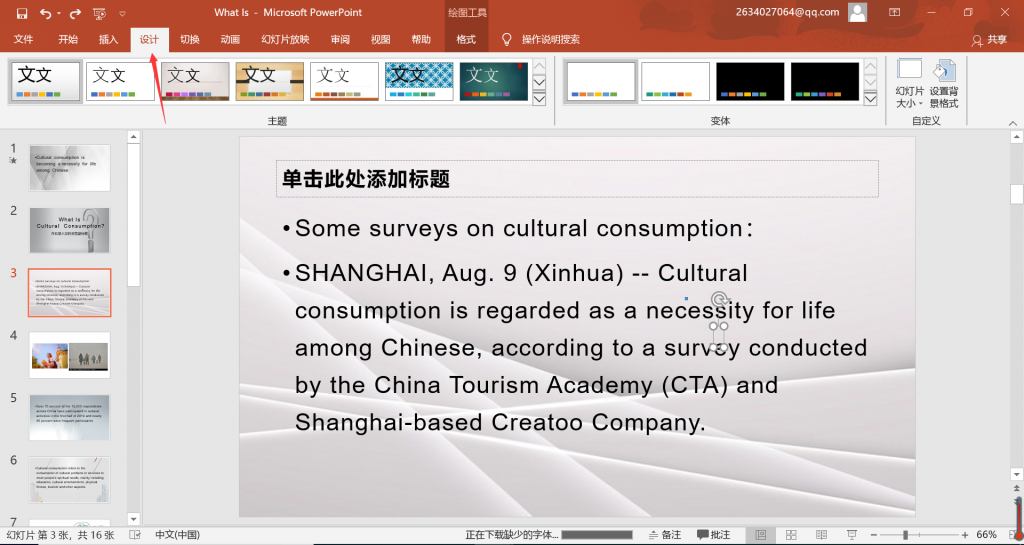Select slide 5 thumbnail
The height and width of the screenshot is (545, 1024).
[x=70, y=418]
